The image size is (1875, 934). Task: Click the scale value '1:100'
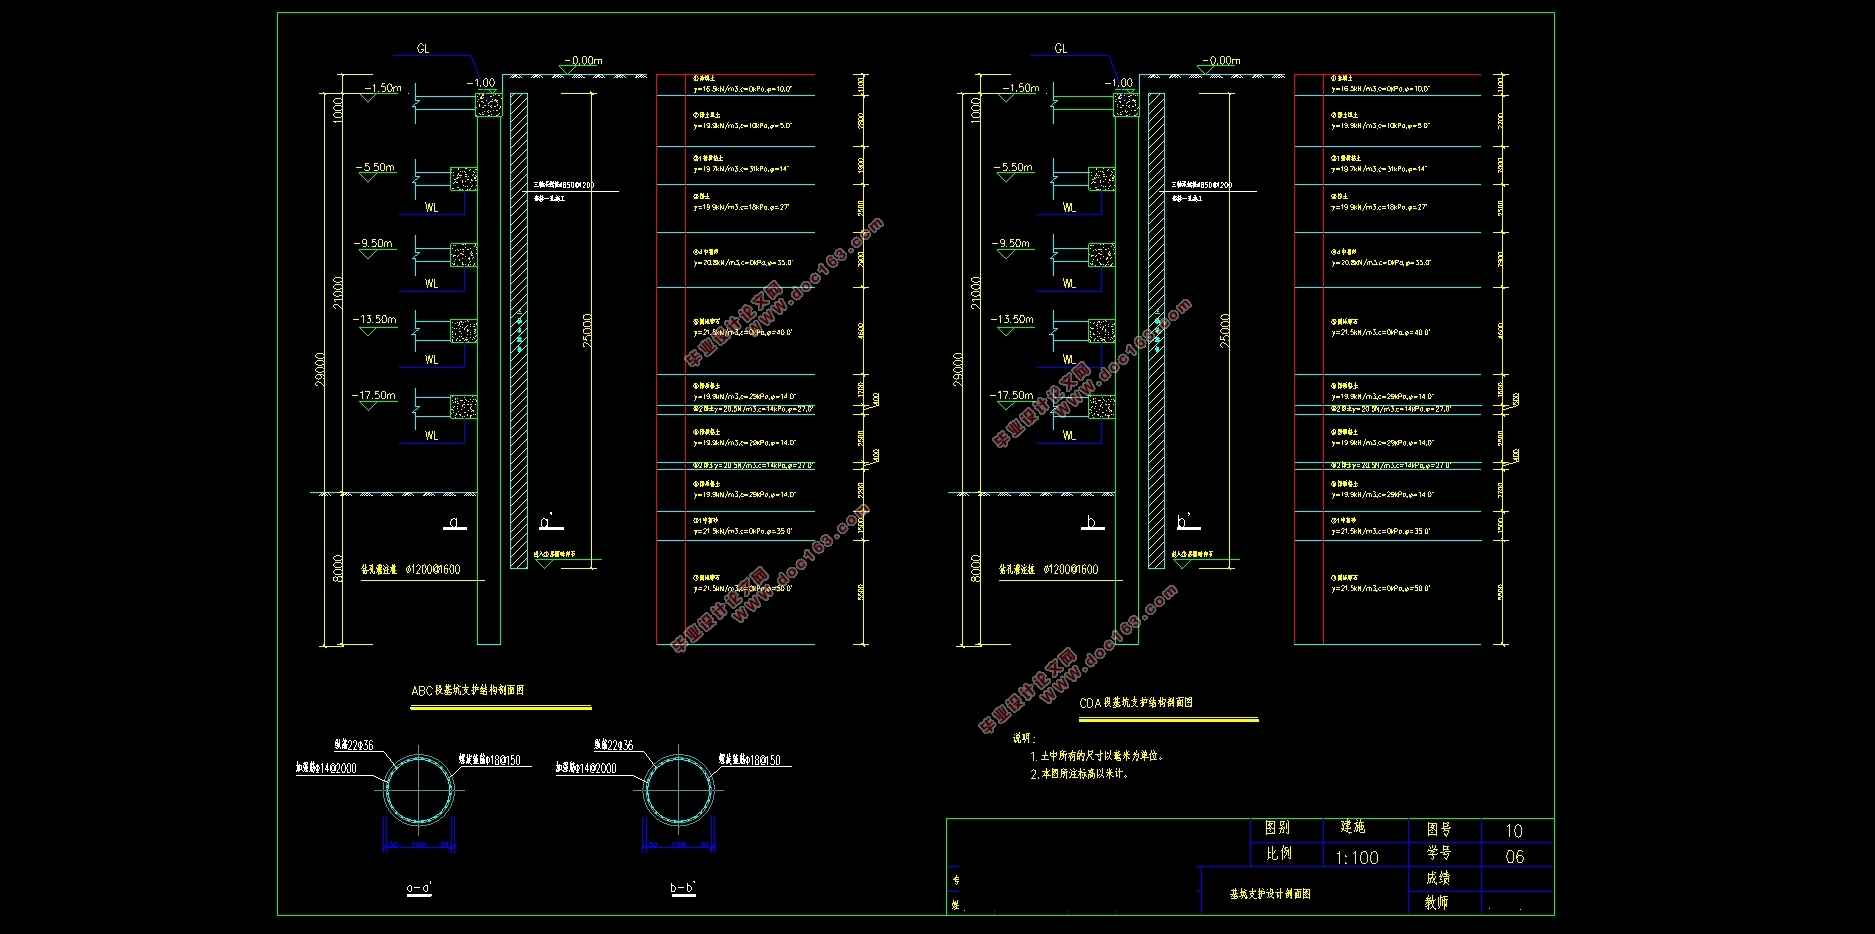tap(1357, 858)
